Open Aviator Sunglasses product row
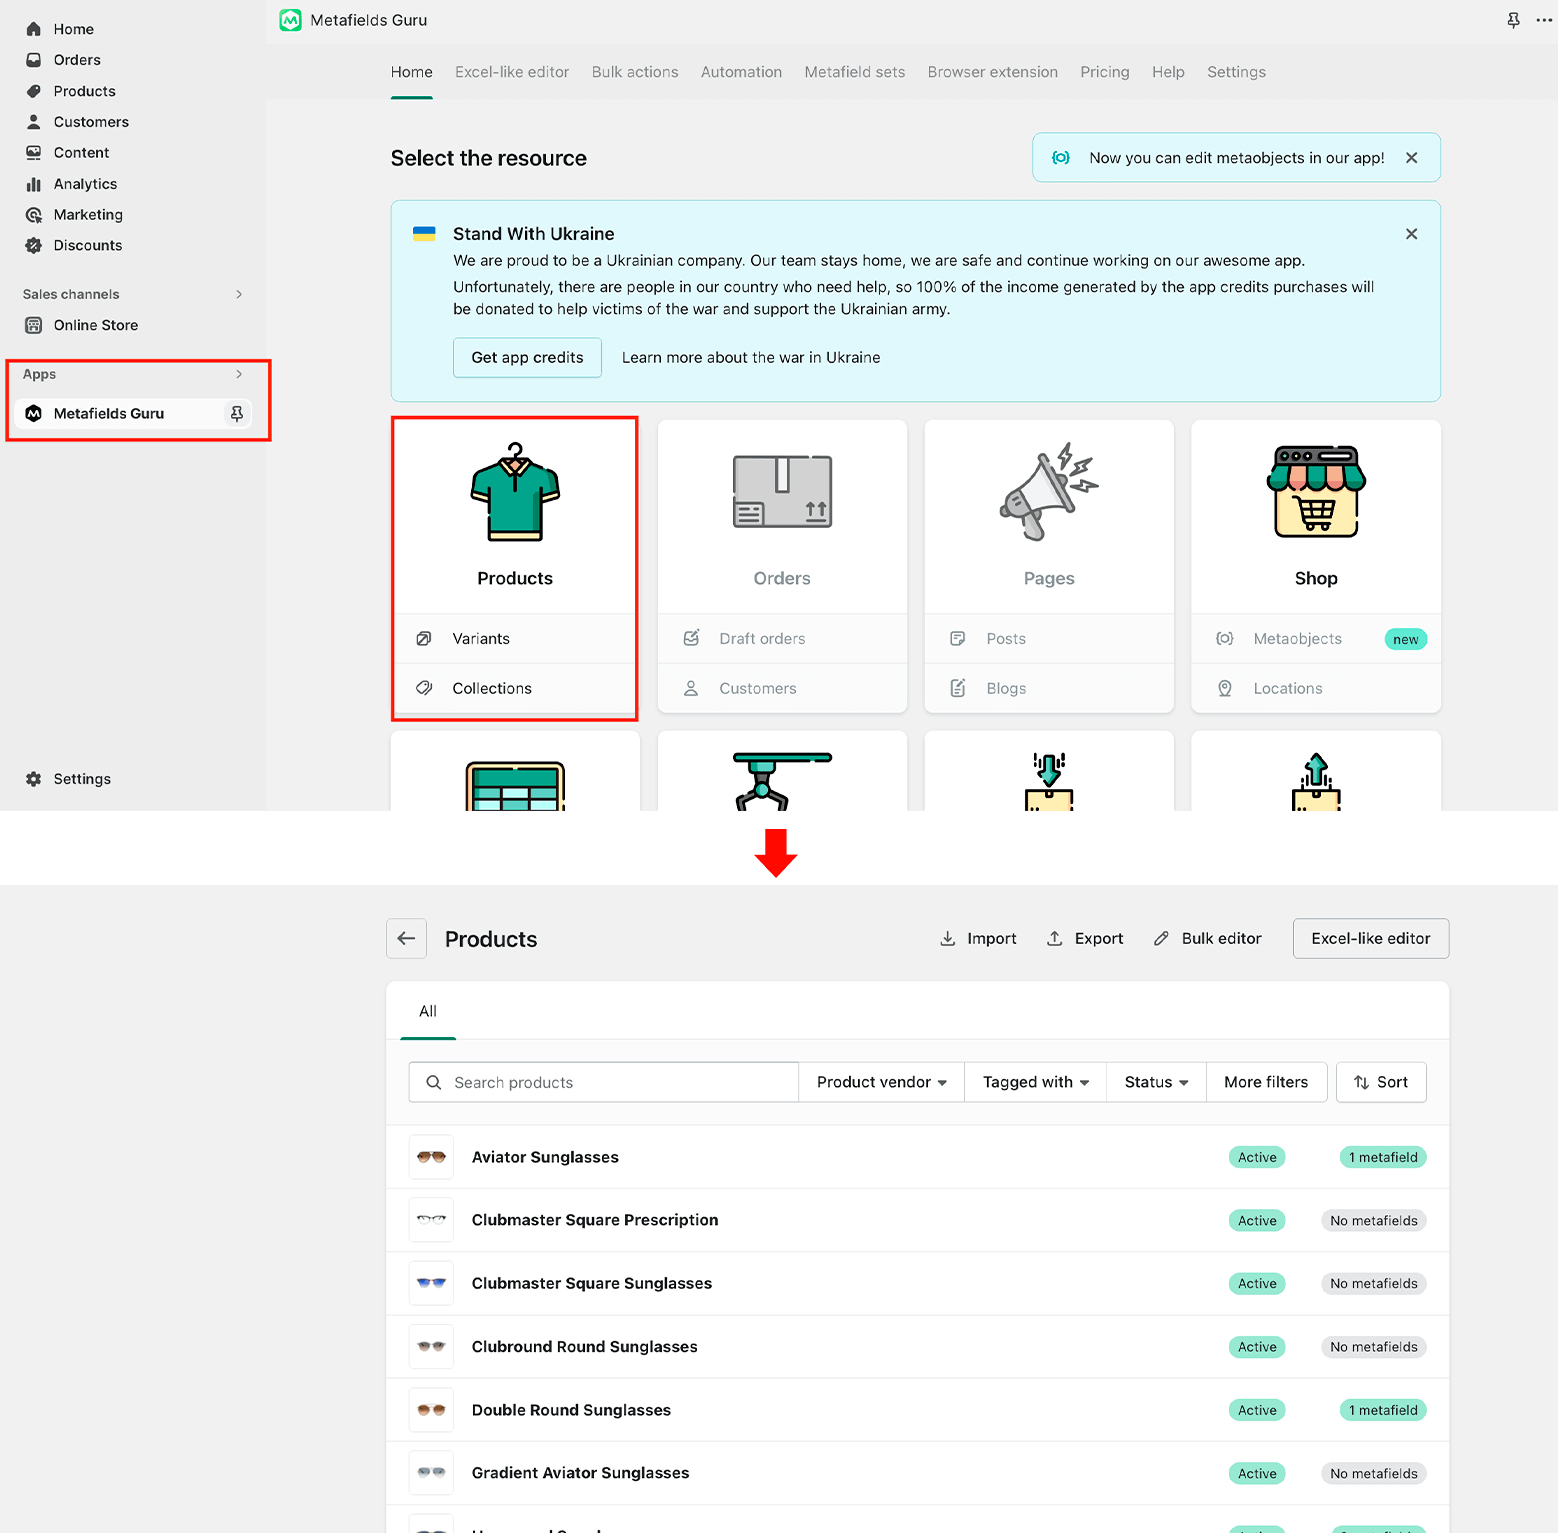The width and height of the screenshot is (1558, 1533). pos(918,1157)
